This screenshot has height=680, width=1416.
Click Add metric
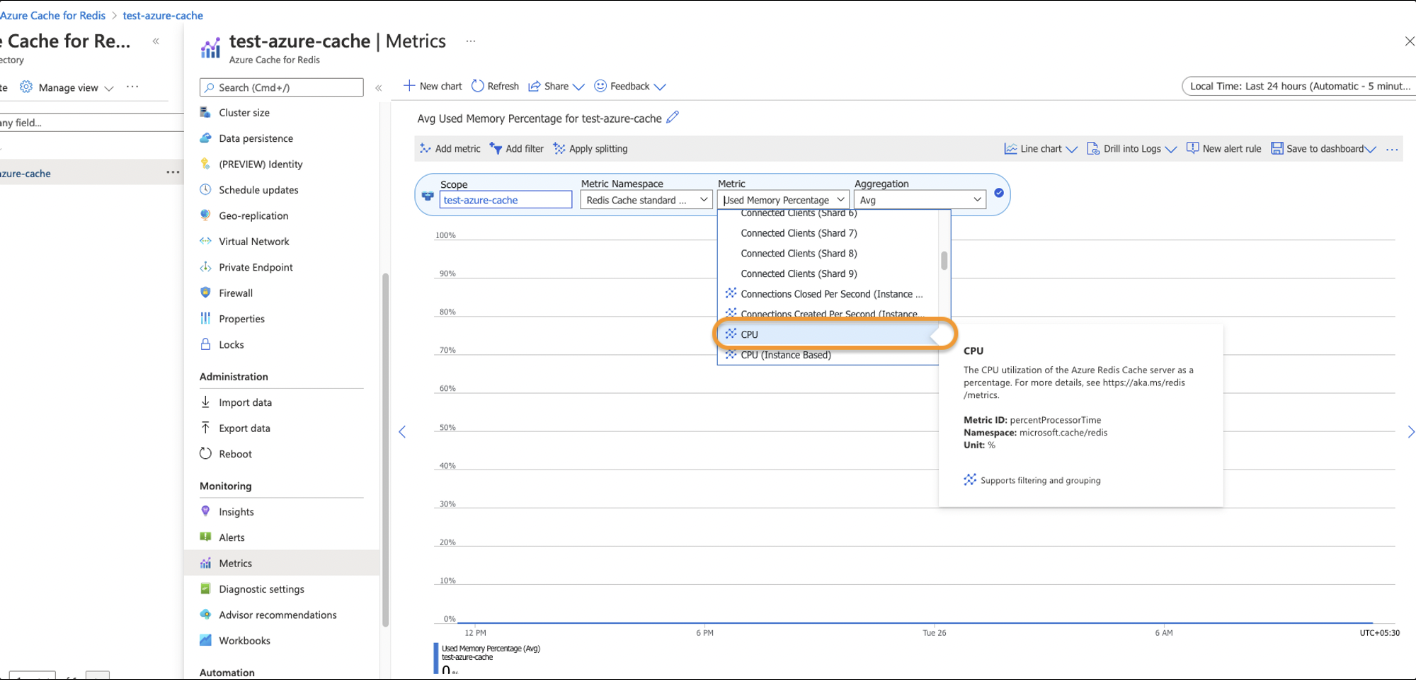450,149
